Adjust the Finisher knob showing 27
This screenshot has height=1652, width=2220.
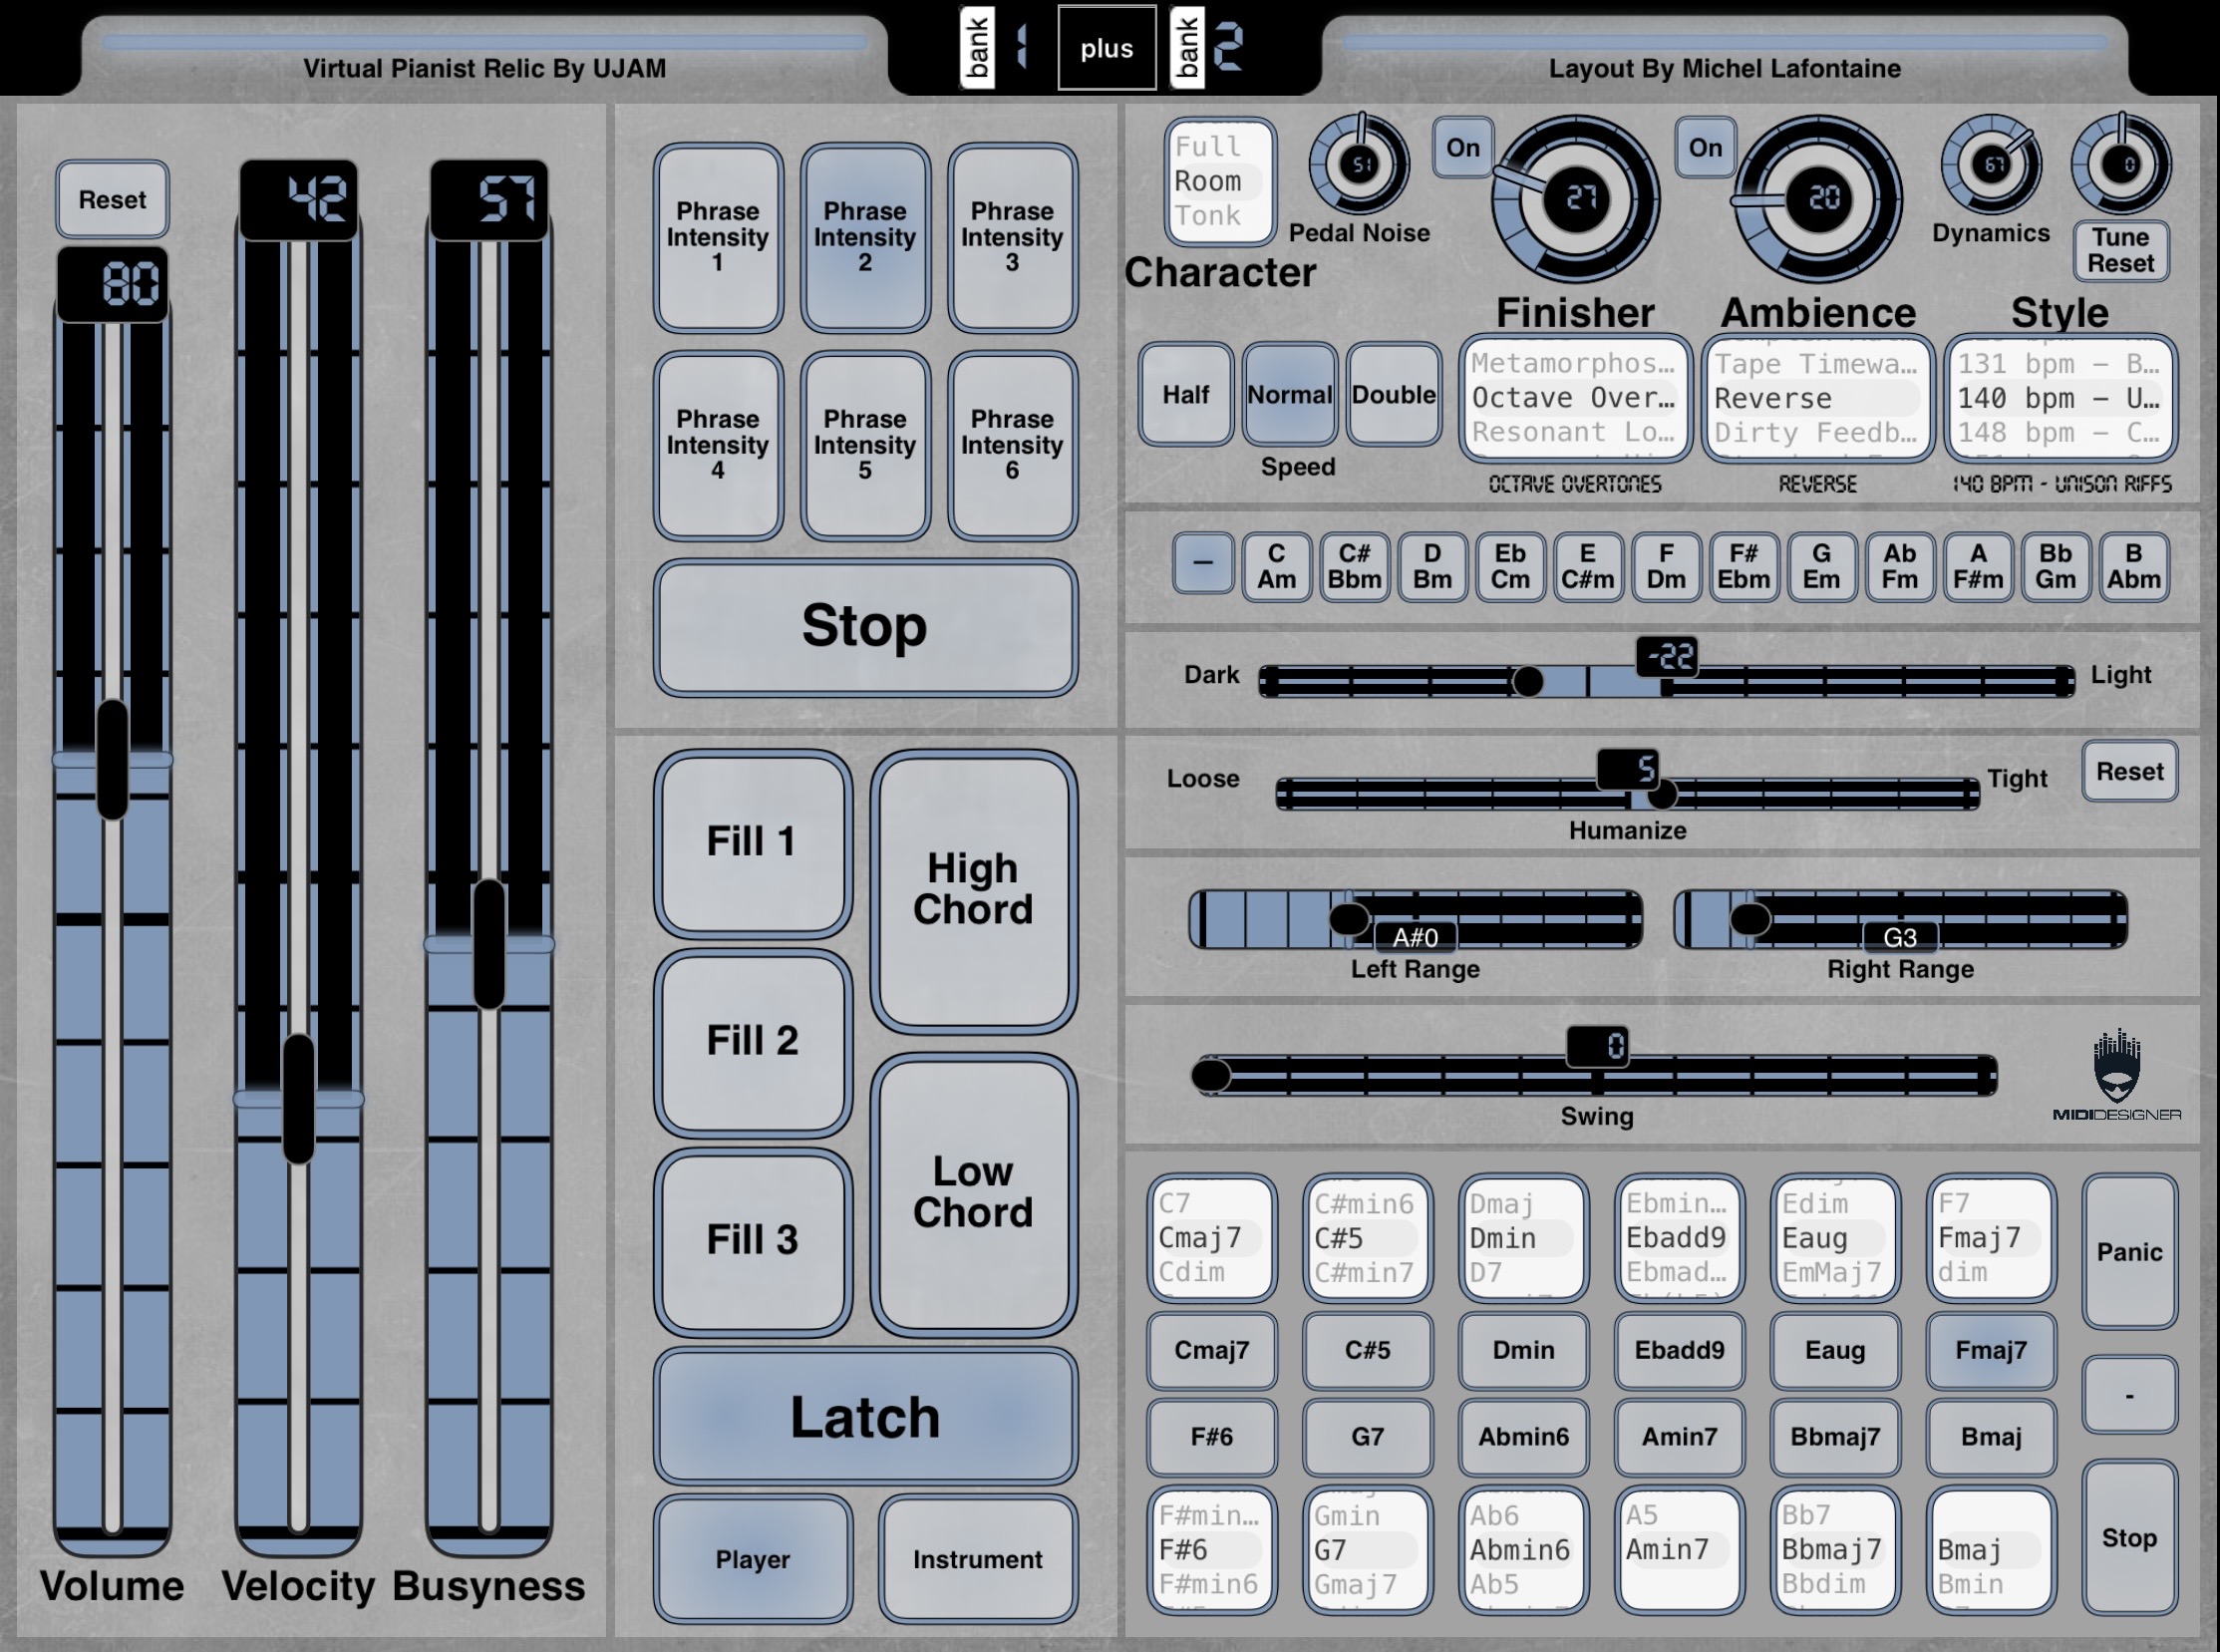tap(1576, 198)
